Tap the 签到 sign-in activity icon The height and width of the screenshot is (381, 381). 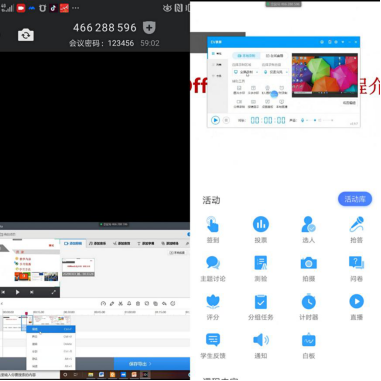pyautogui.click(x=212, y=224)
